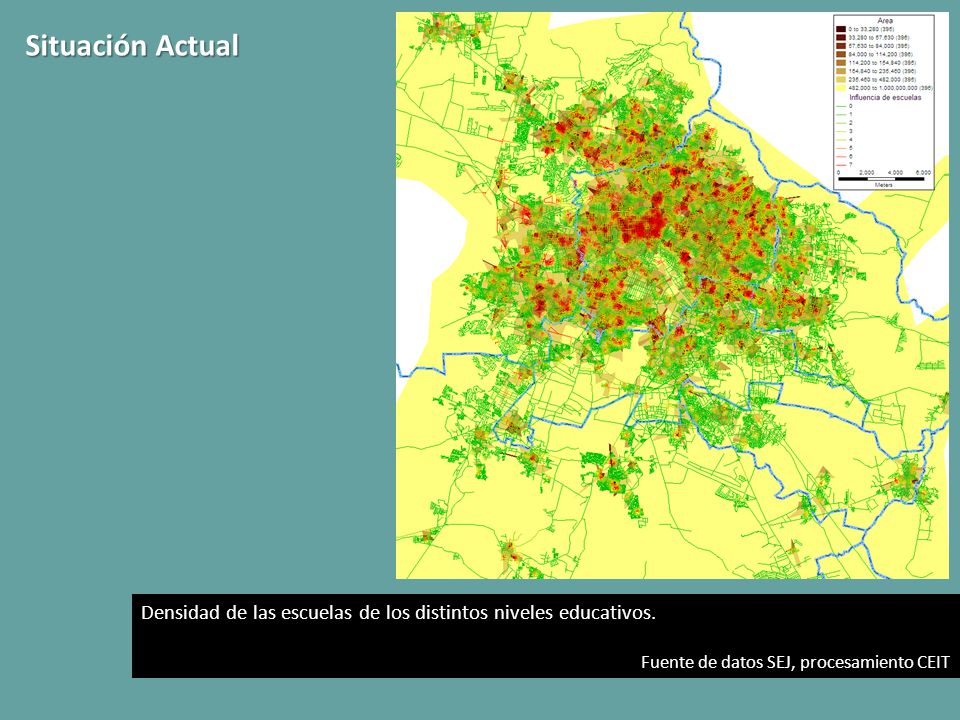Click 'Fuente de datos SEJ, procesamiento CEIT' text
Viewport: 960px width, 720px height.
(x=795, y=662)
